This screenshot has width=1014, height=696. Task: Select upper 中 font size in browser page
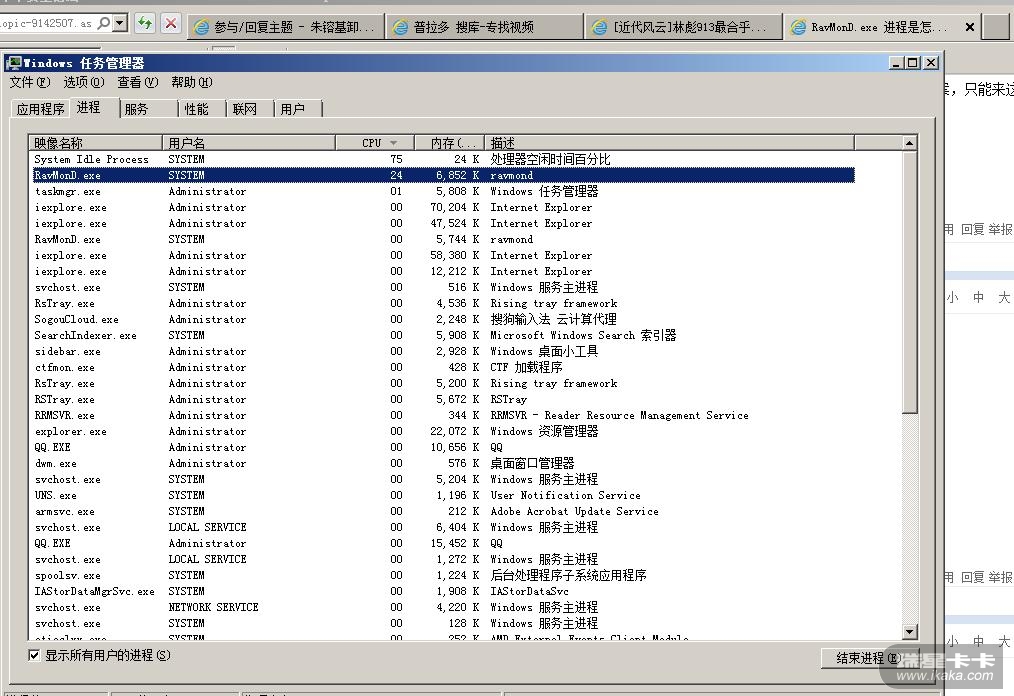click(x=978, y=297)
